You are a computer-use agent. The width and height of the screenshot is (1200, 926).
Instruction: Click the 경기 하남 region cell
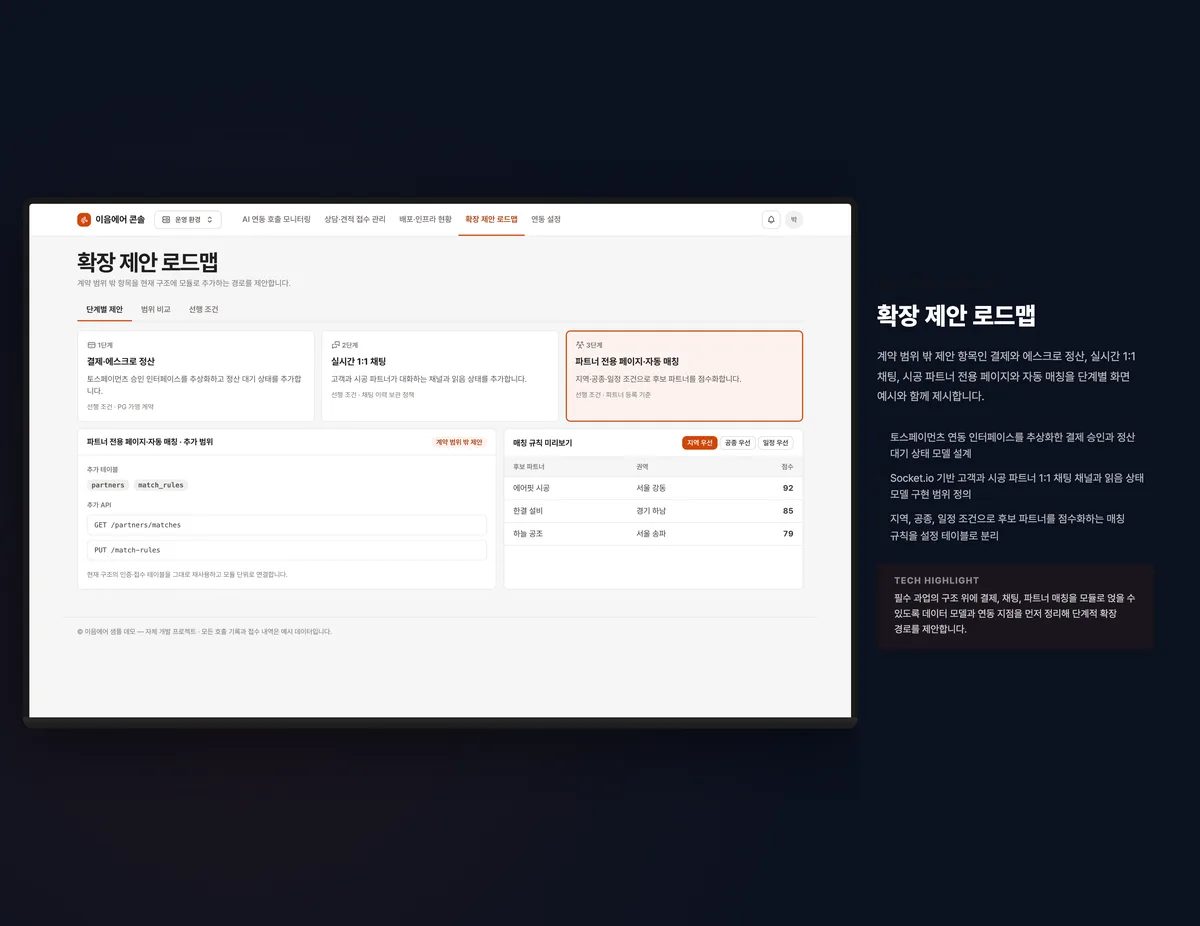pyautogui.click(x=651, y=511)
